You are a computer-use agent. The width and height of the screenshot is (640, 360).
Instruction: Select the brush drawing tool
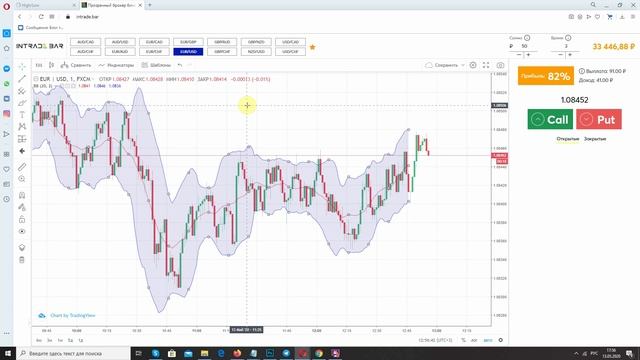[22, 103]
